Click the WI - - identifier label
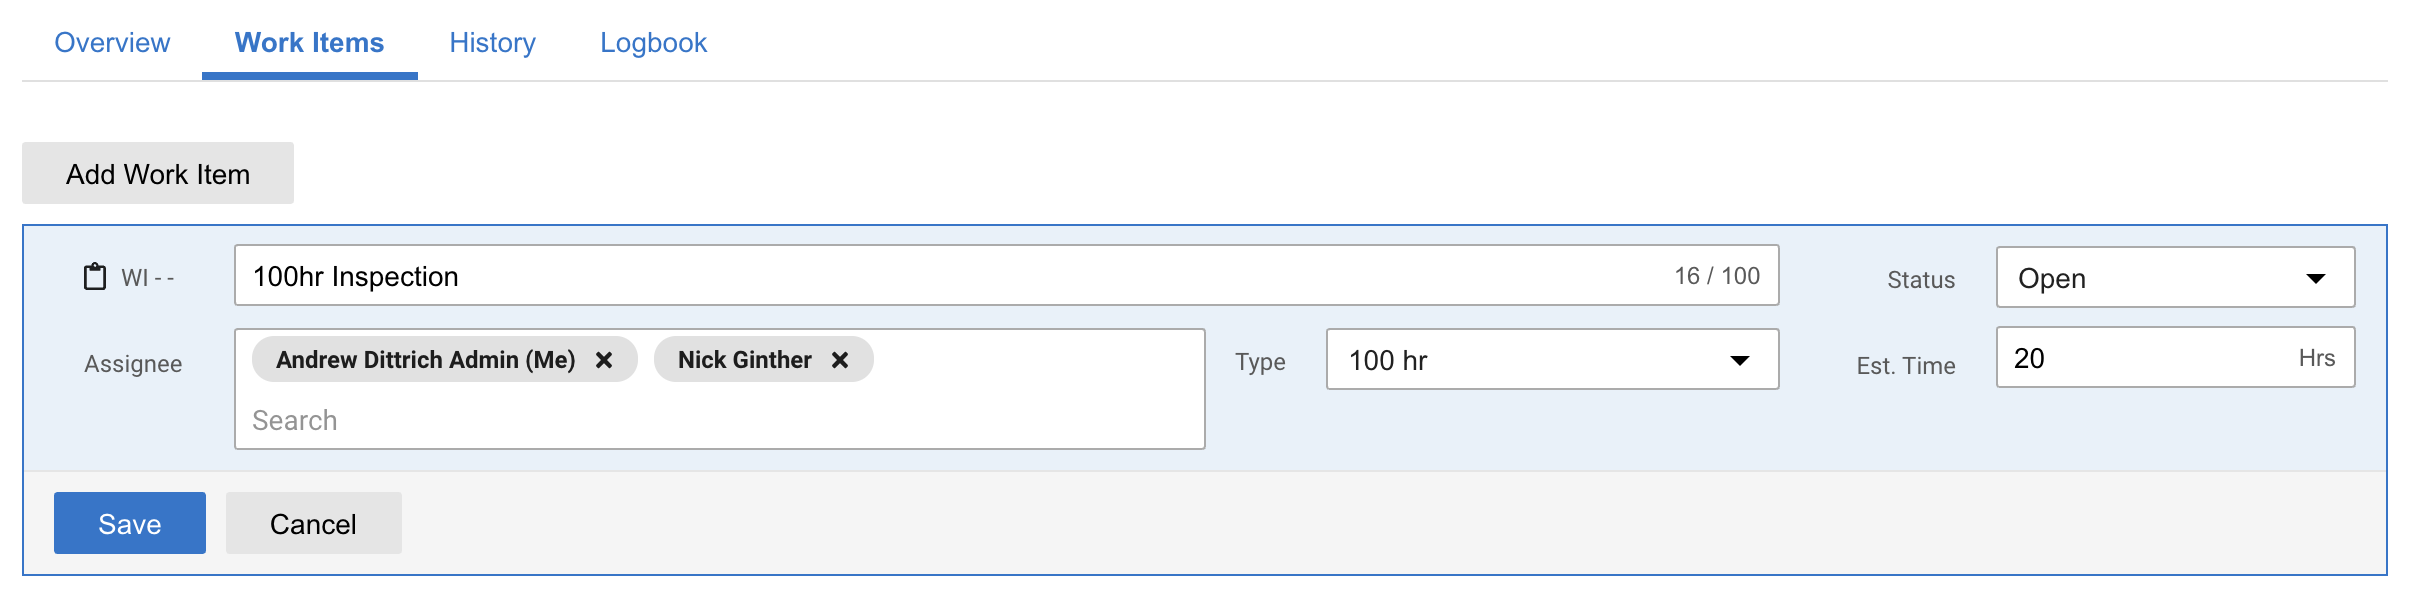Viewport: 2410px width, 610px height. pos(148,278)
